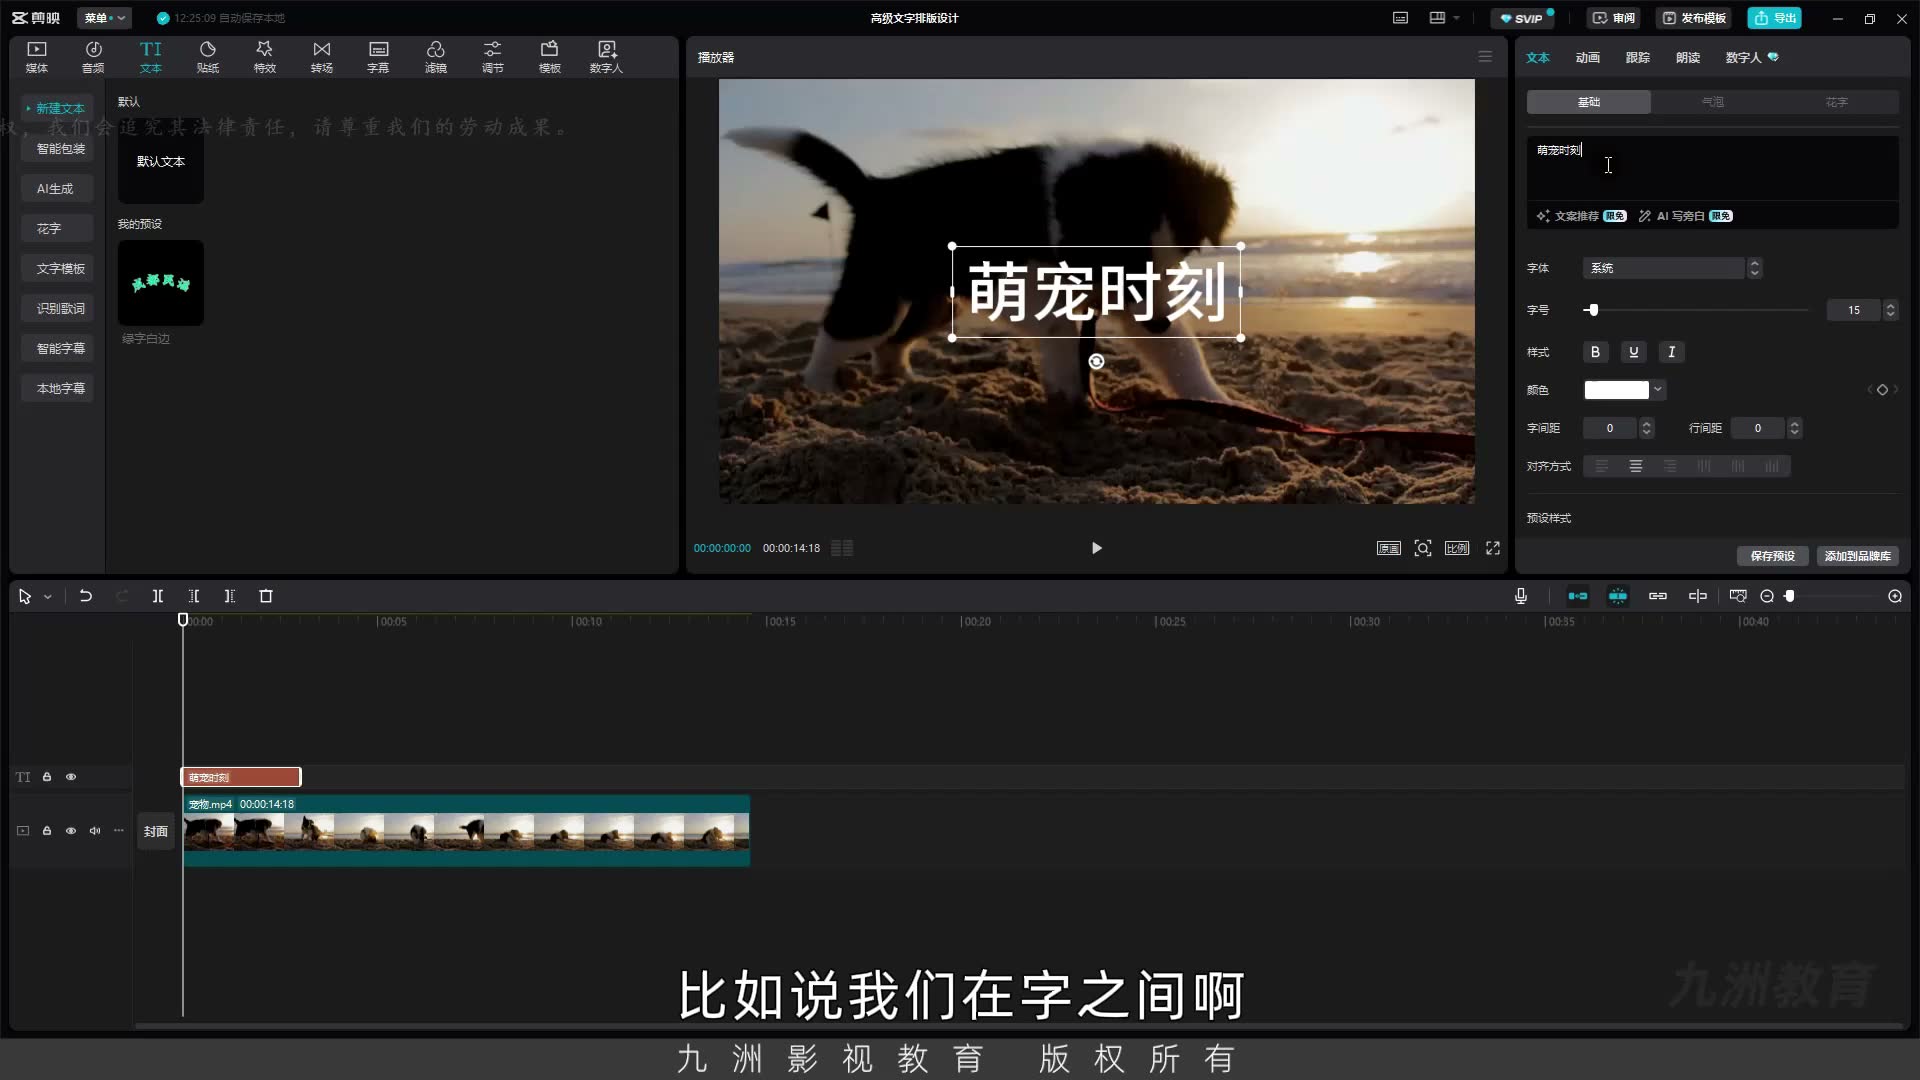Click the preview zoom-fit icon
Viewport: 1920px width, 1080px height.
click(x=1423, y=548)
